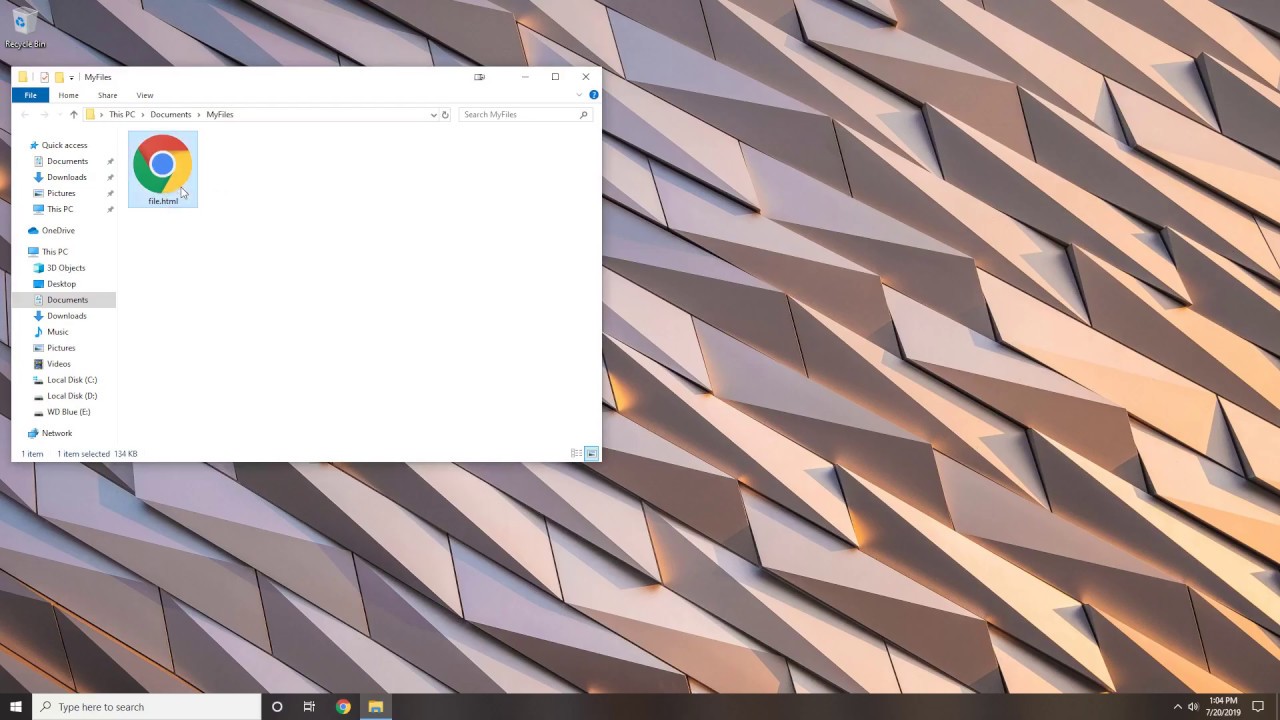Switch to the Home ribbon tab
The width and height of the screenshot is (1280, 720).
pyautogui.click(x=68, y=95)
